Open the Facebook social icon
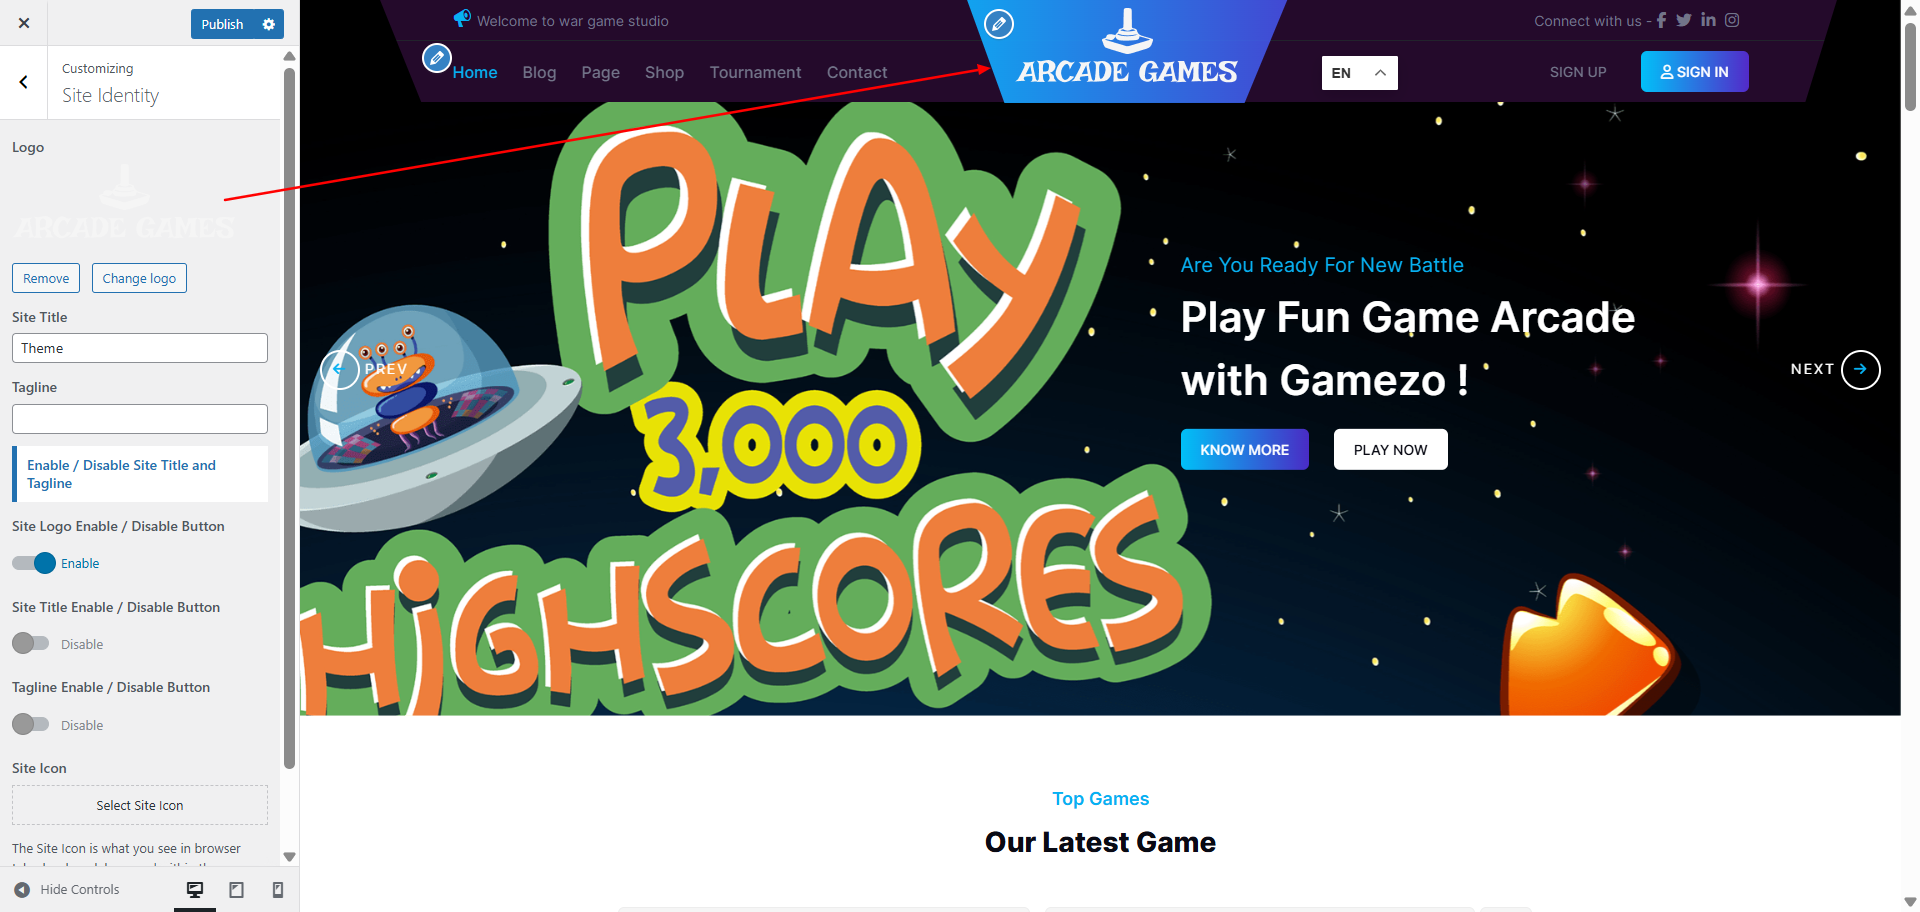Image resolution: width=1920 pixels, height=912 pixels. (x=1661, y=20)
